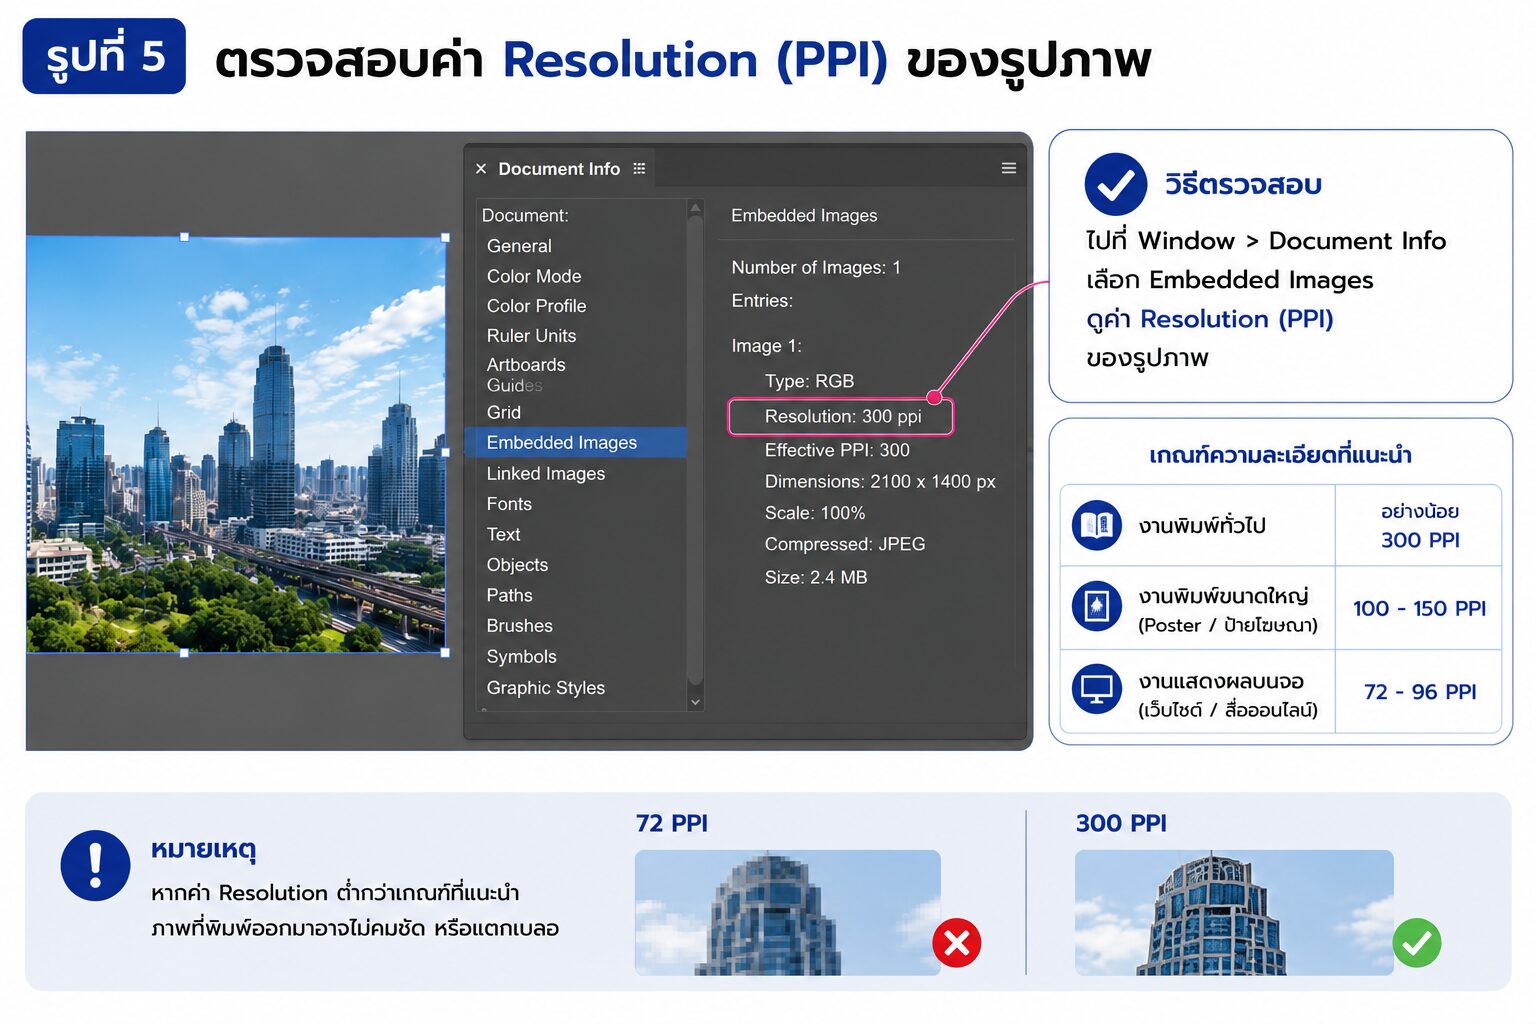This screenshot has width=1536, height=1024.
Task: Click the monitor icon for screen display
Action: 1097,690
